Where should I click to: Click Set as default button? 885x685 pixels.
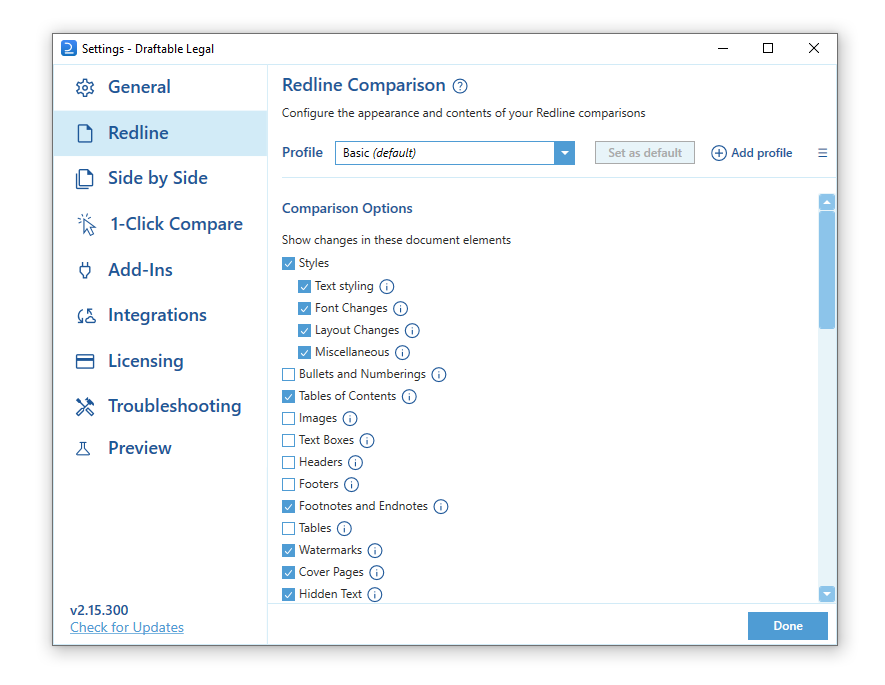click(645, 153)
